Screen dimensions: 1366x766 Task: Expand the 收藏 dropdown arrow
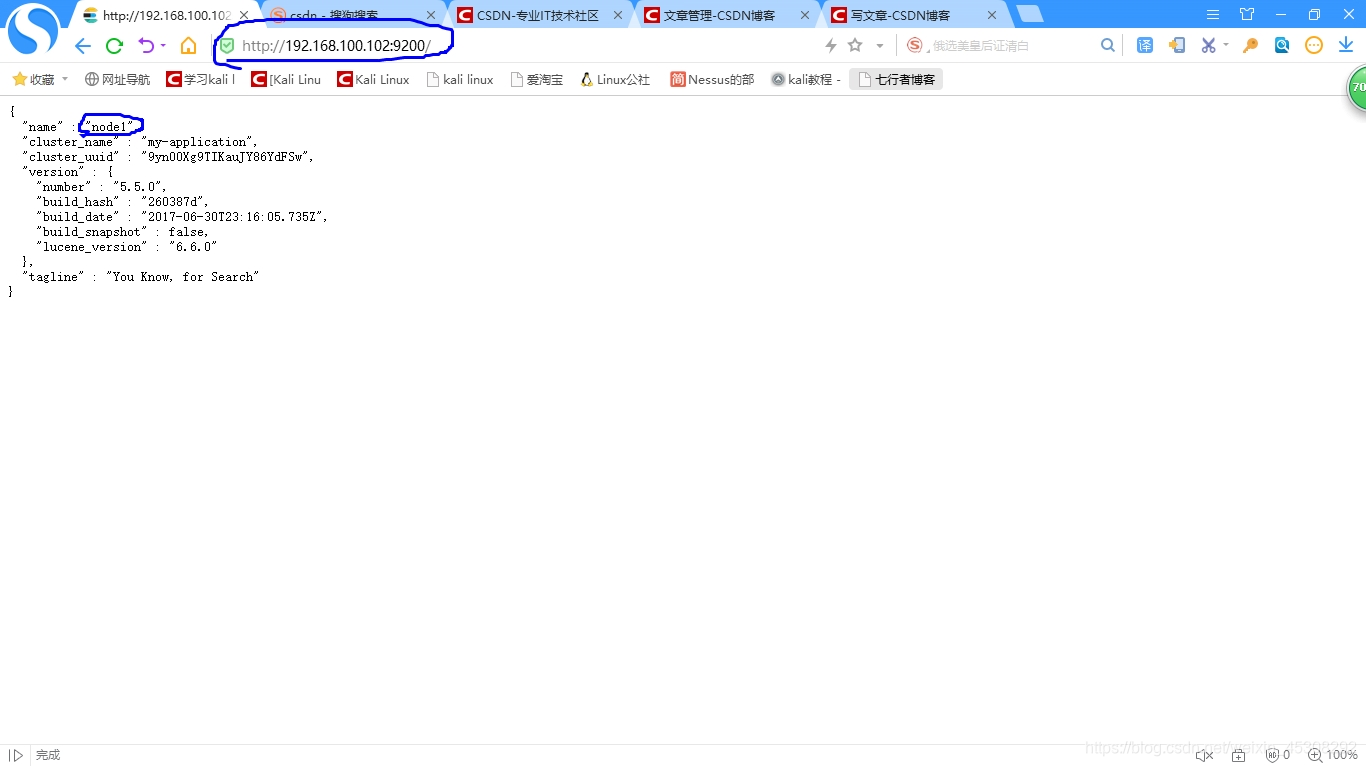click(x=65, y=79)
